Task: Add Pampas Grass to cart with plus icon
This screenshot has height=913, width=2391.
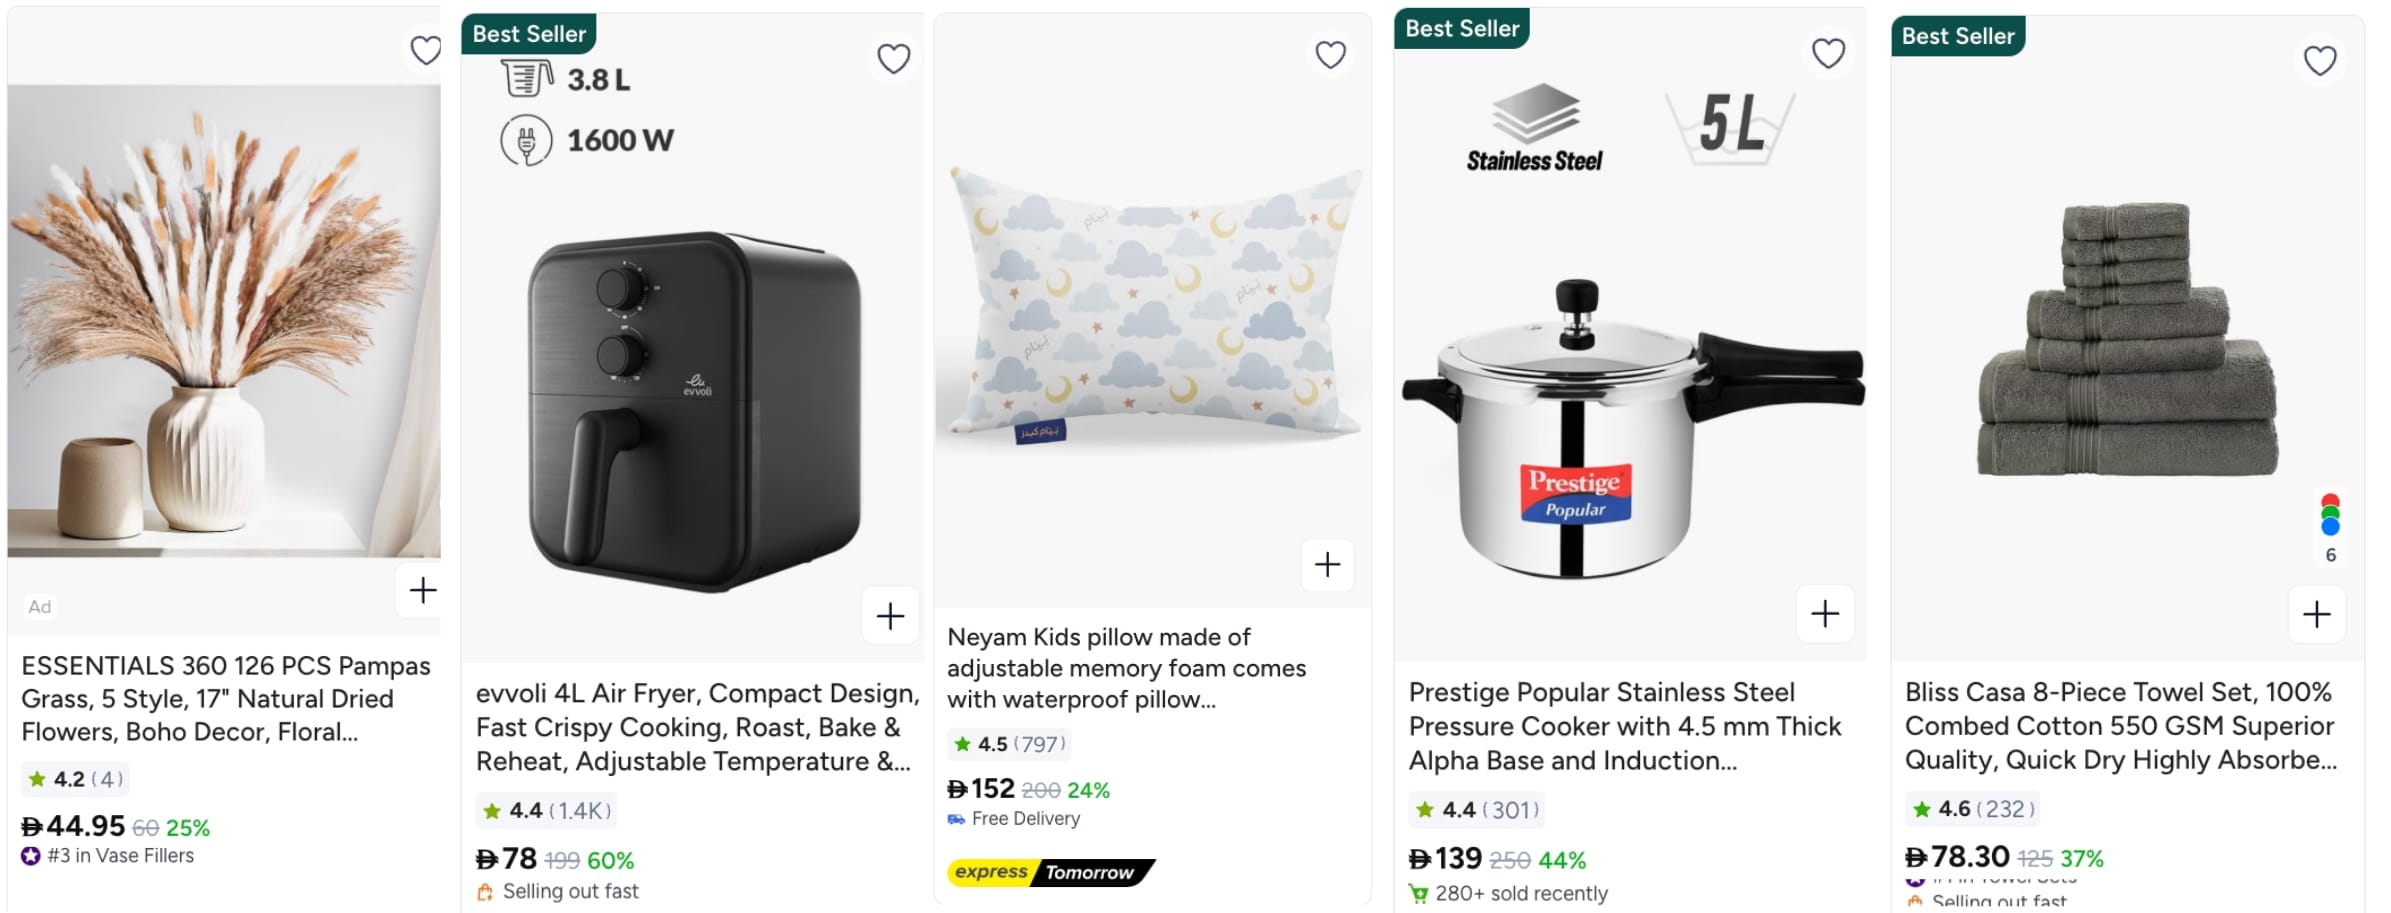Action: (x=423, y=590)
